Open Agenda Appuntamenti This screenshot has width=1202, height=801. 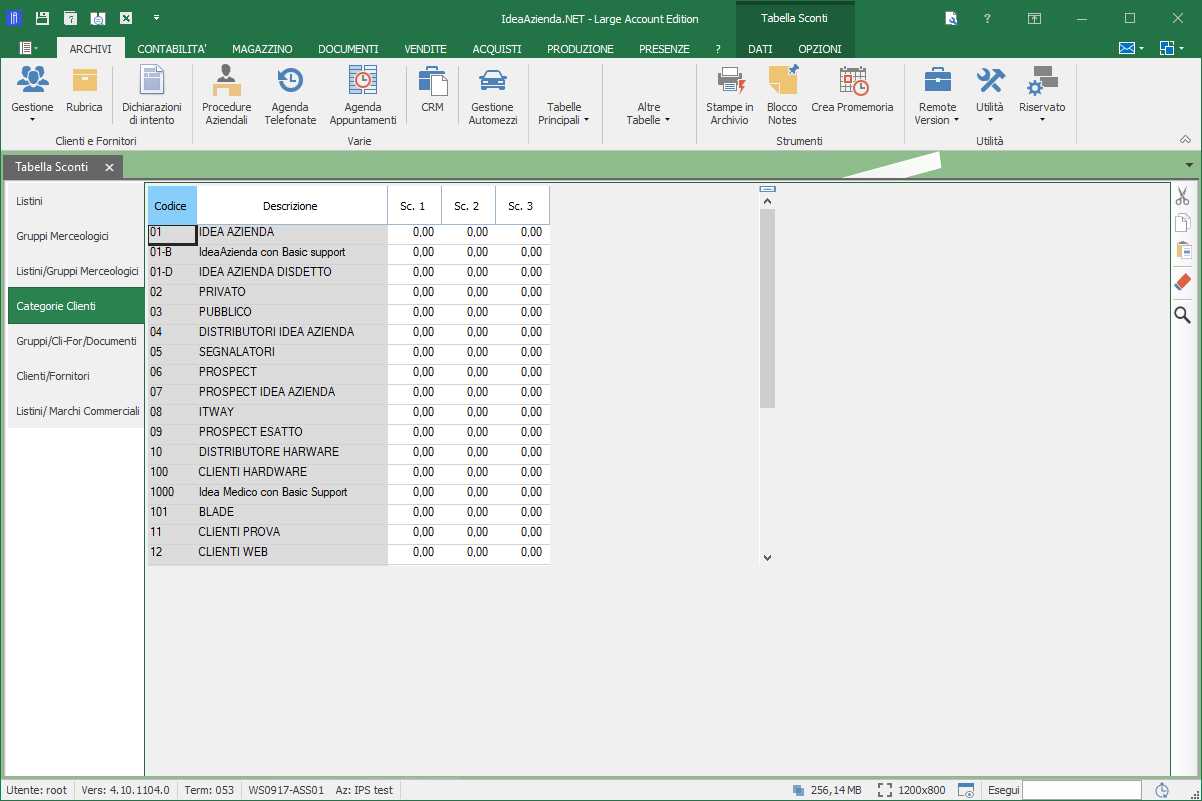[x=363, y=95]
